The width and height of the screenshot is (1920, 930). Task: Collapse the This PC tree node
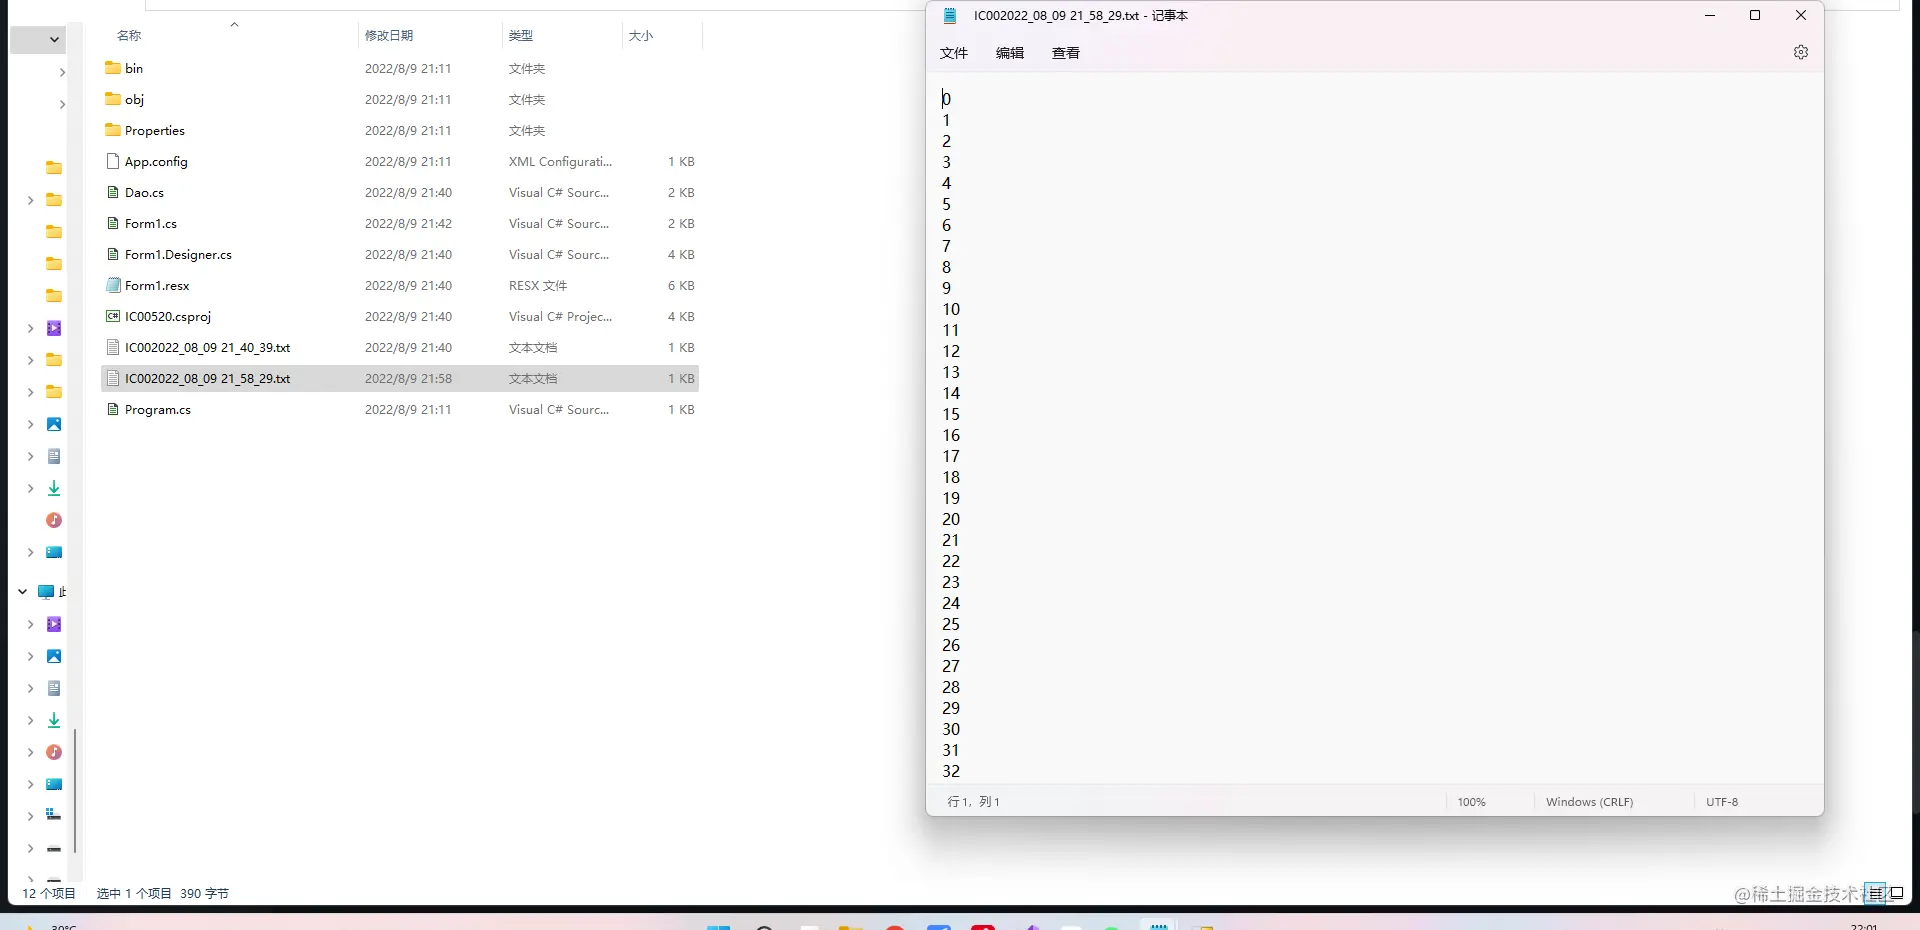tap(22, 592)
